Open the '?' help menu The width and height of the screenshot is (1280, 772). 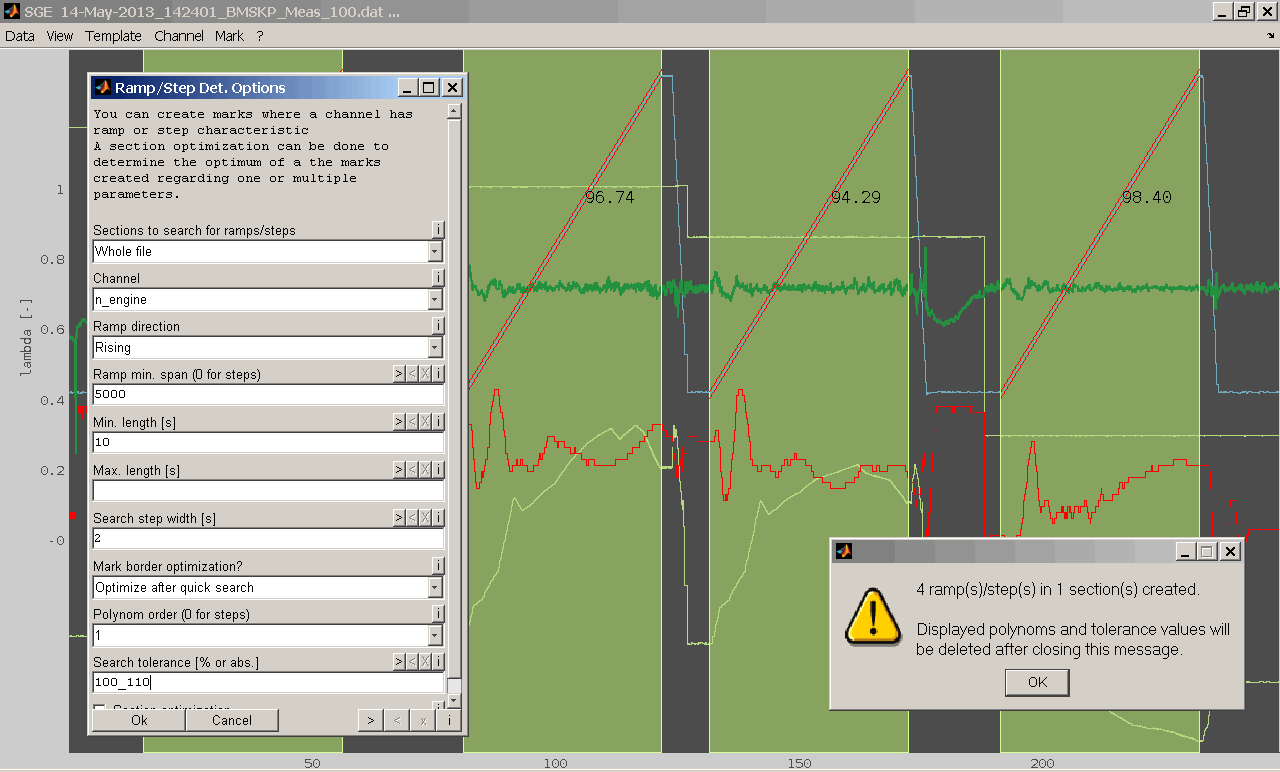(260, 36)
